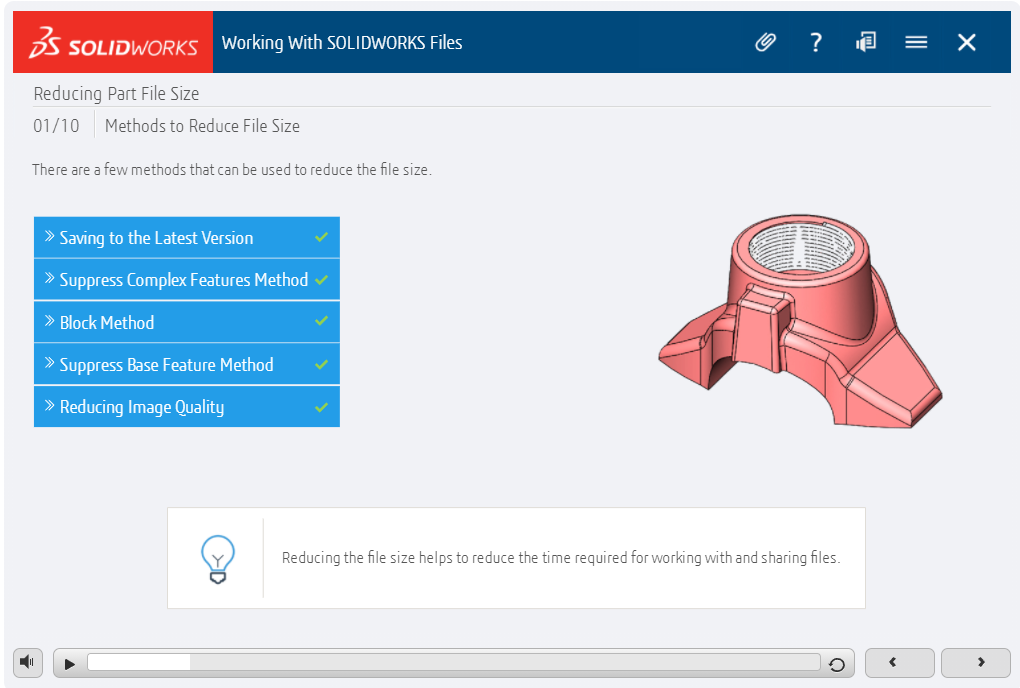
Task: Replay the slide with the reload icon
Action: click(x=837, y=664)
